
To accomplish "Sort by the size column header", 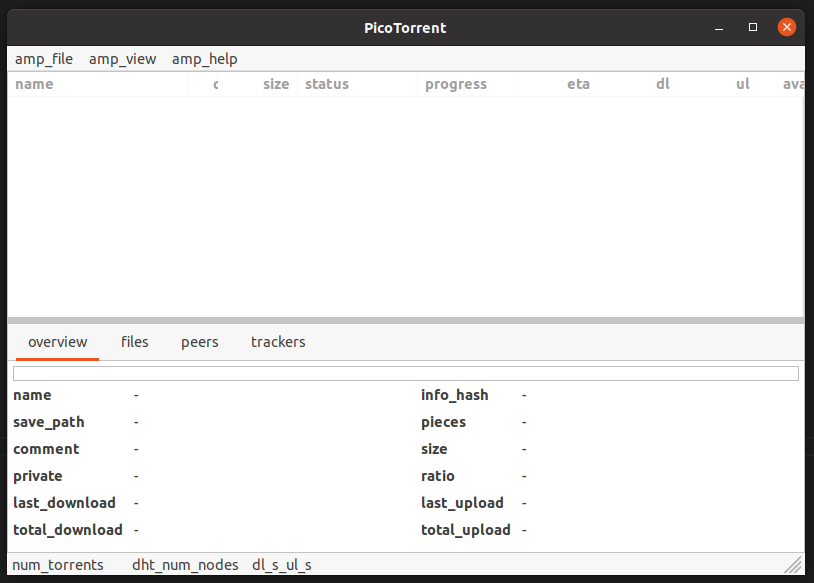I will click(x=257, y=84).
